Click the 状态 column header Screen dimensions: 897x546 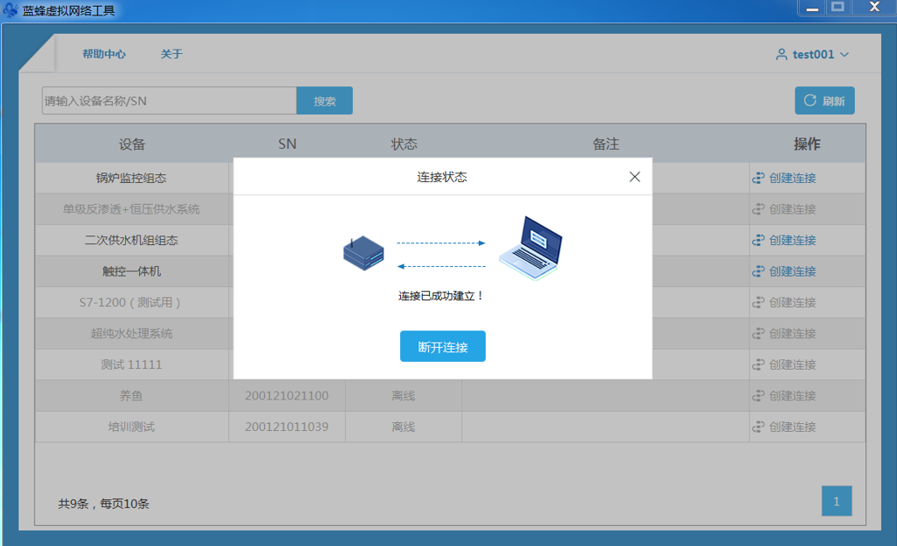404,144
